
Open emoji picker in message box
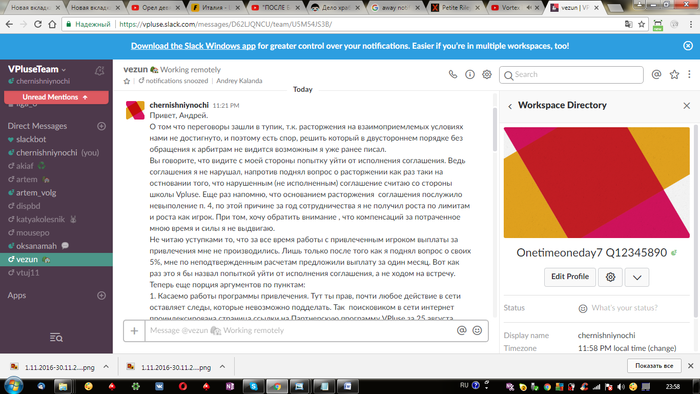(477, 330)
